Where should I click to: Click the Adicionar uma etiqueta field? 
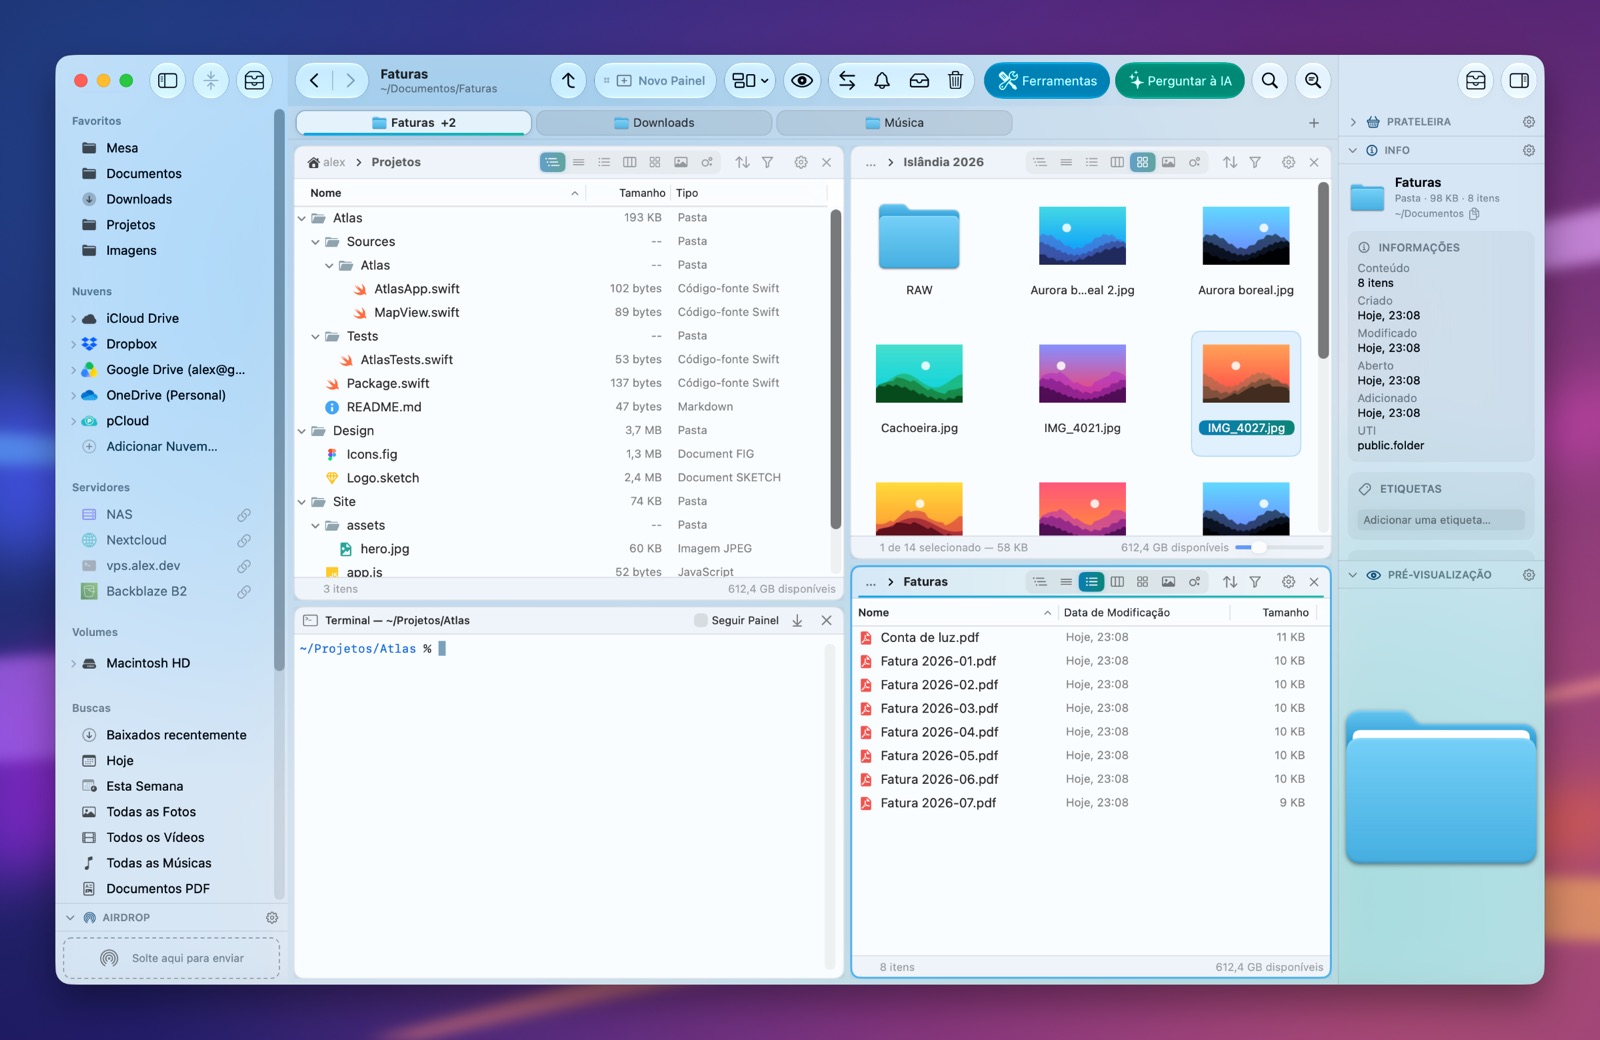coord(1440,520)
